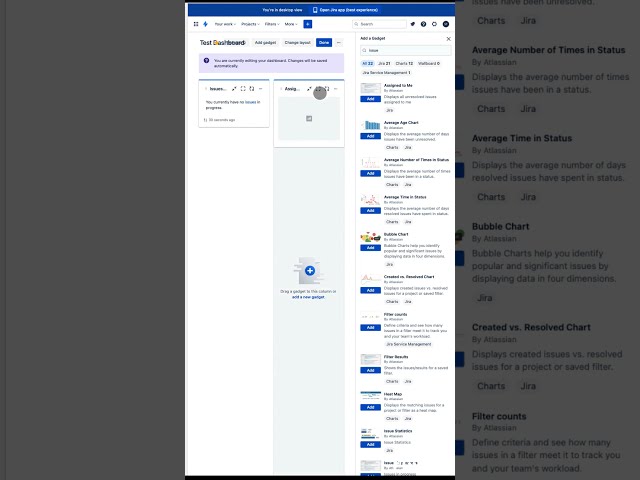Screen dimensions: 640x480
Task: Open the user profile avatar
Action: pyautogui.click(x=446, y=24)
